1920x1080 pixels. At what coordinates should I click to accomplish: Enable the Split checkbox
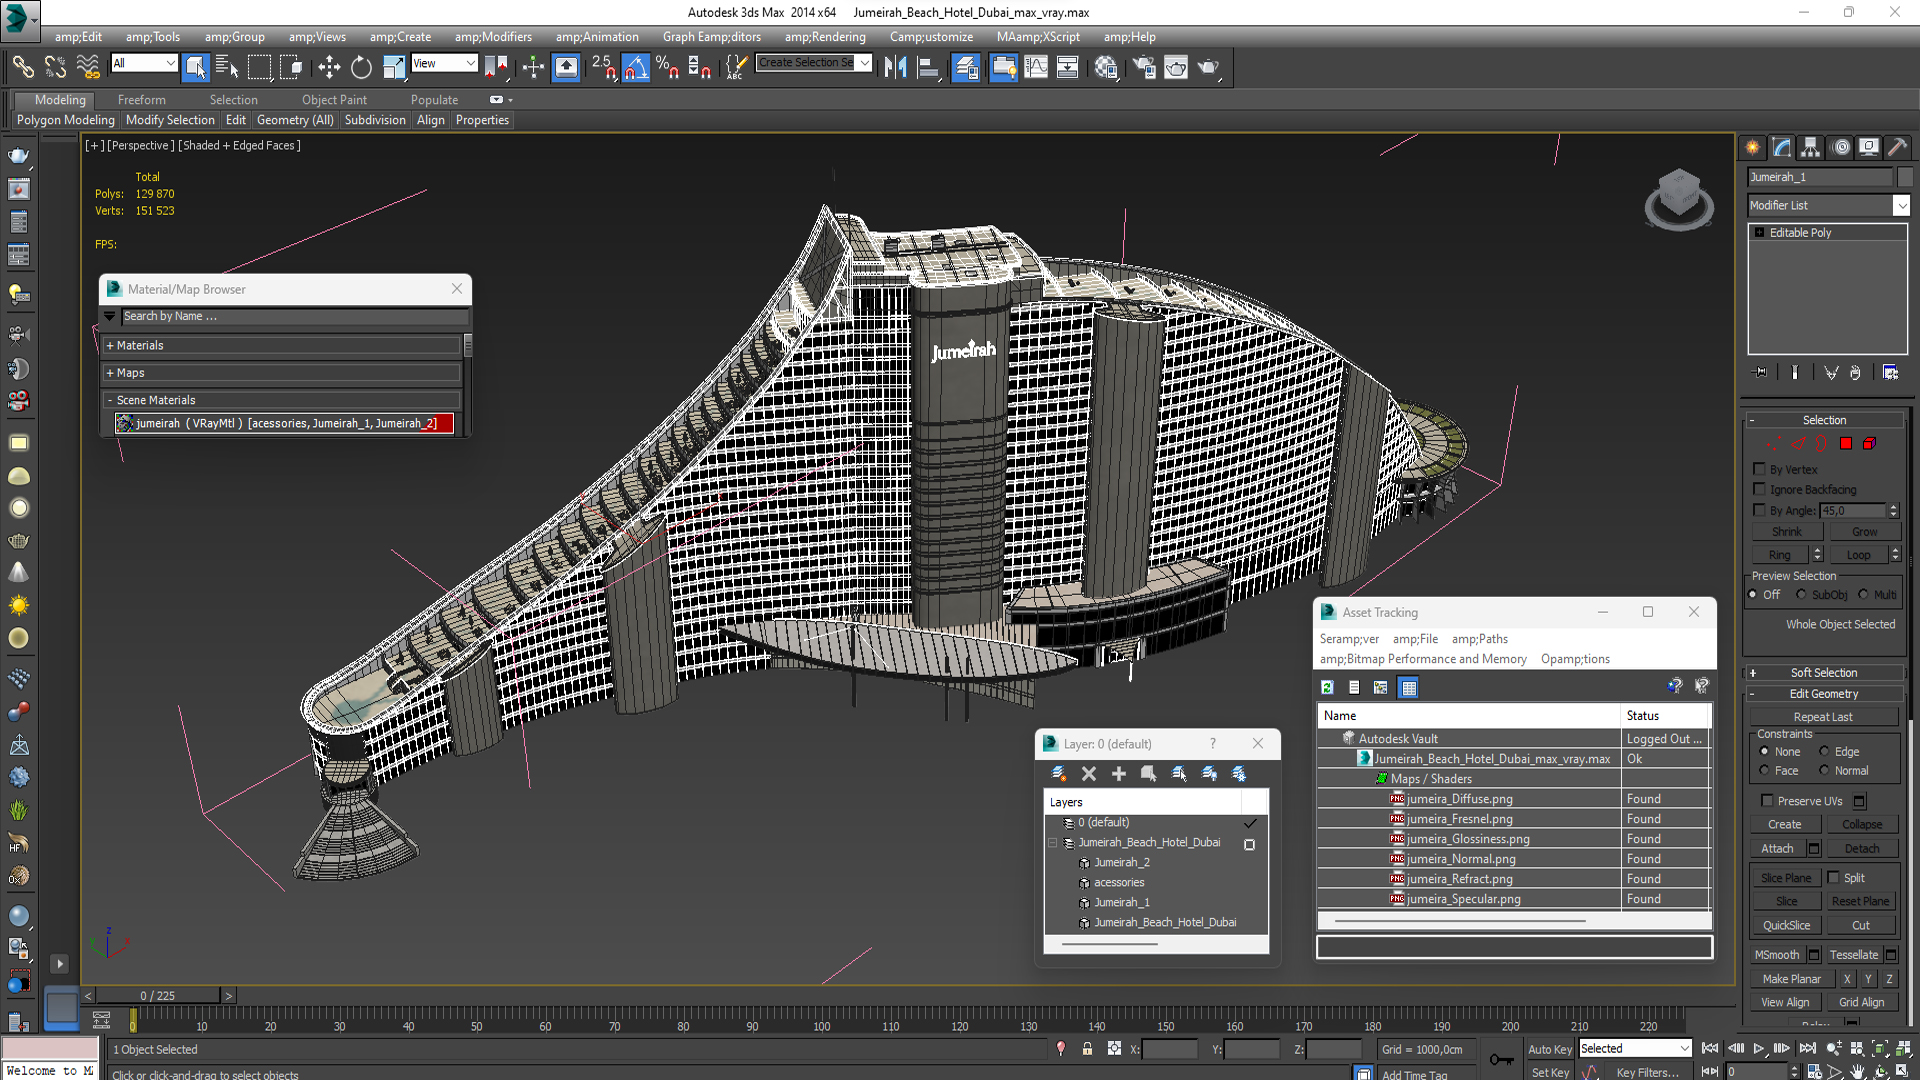[x=1834, y=878]
